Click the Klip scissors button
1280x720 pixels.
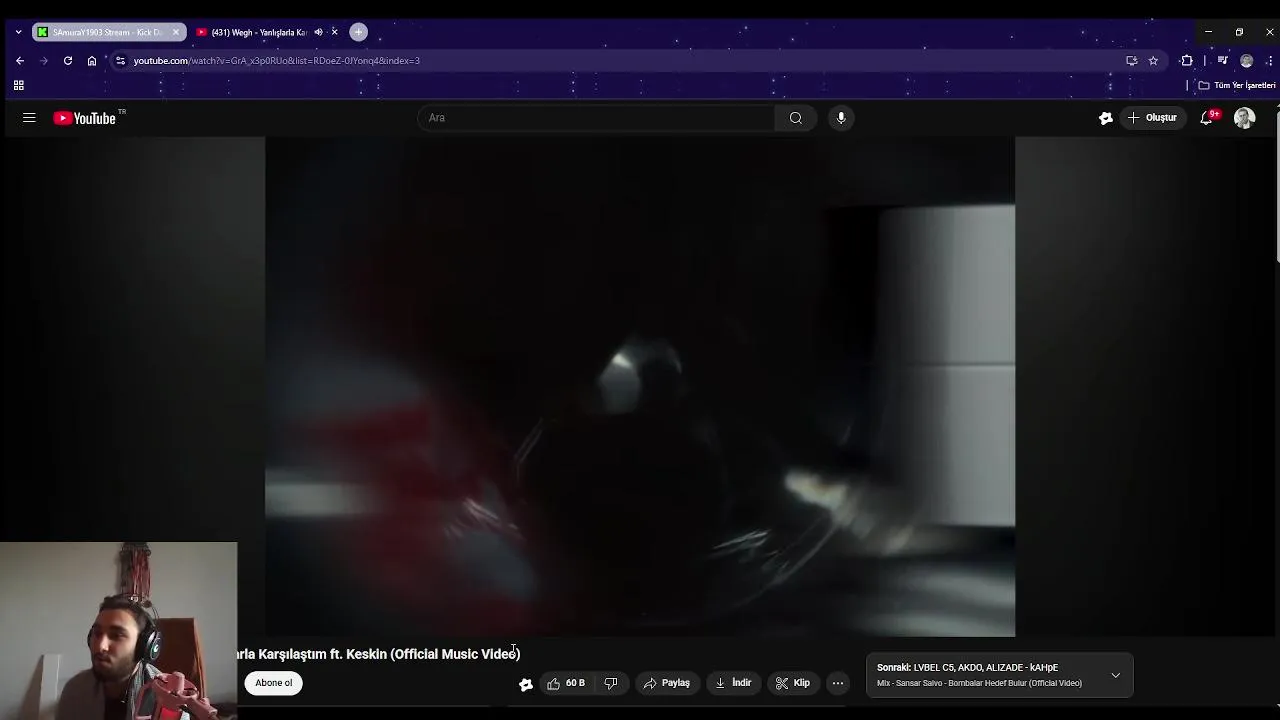pyautogui.click(x=793, y=683)
